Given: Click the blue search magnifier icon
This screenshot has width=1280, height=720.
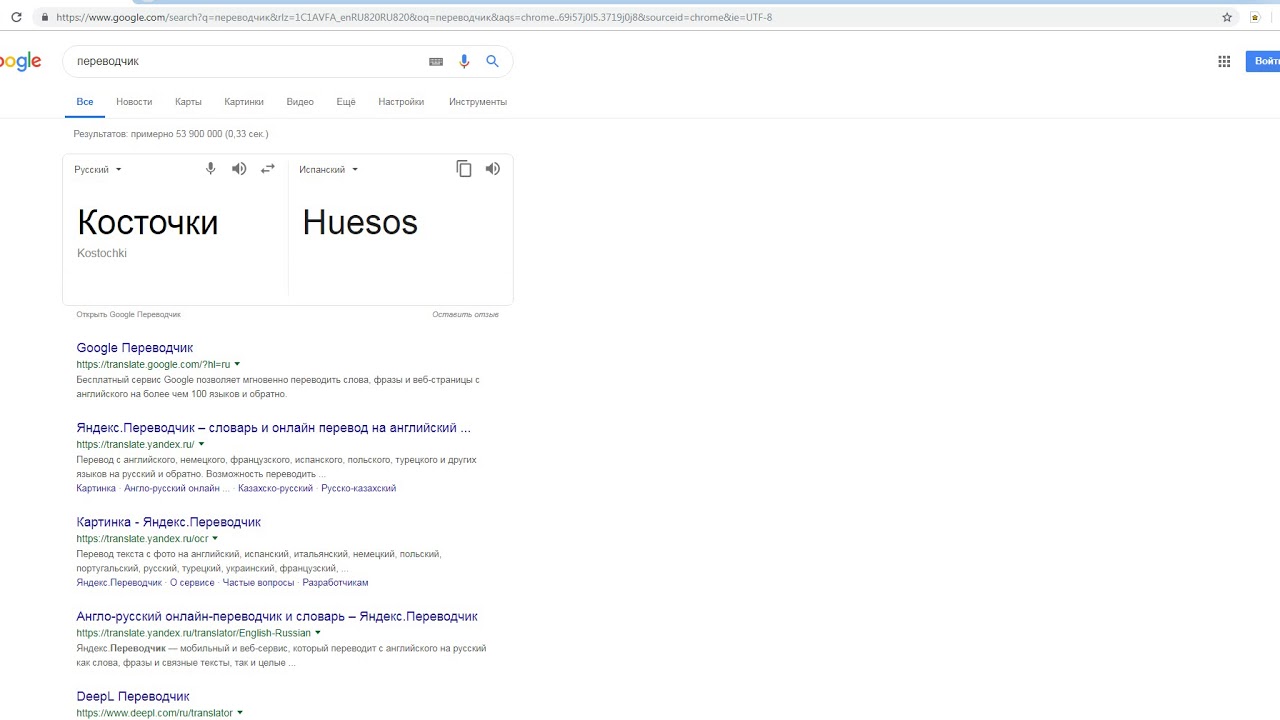Looking at the screenshot, I should [492, 61].
